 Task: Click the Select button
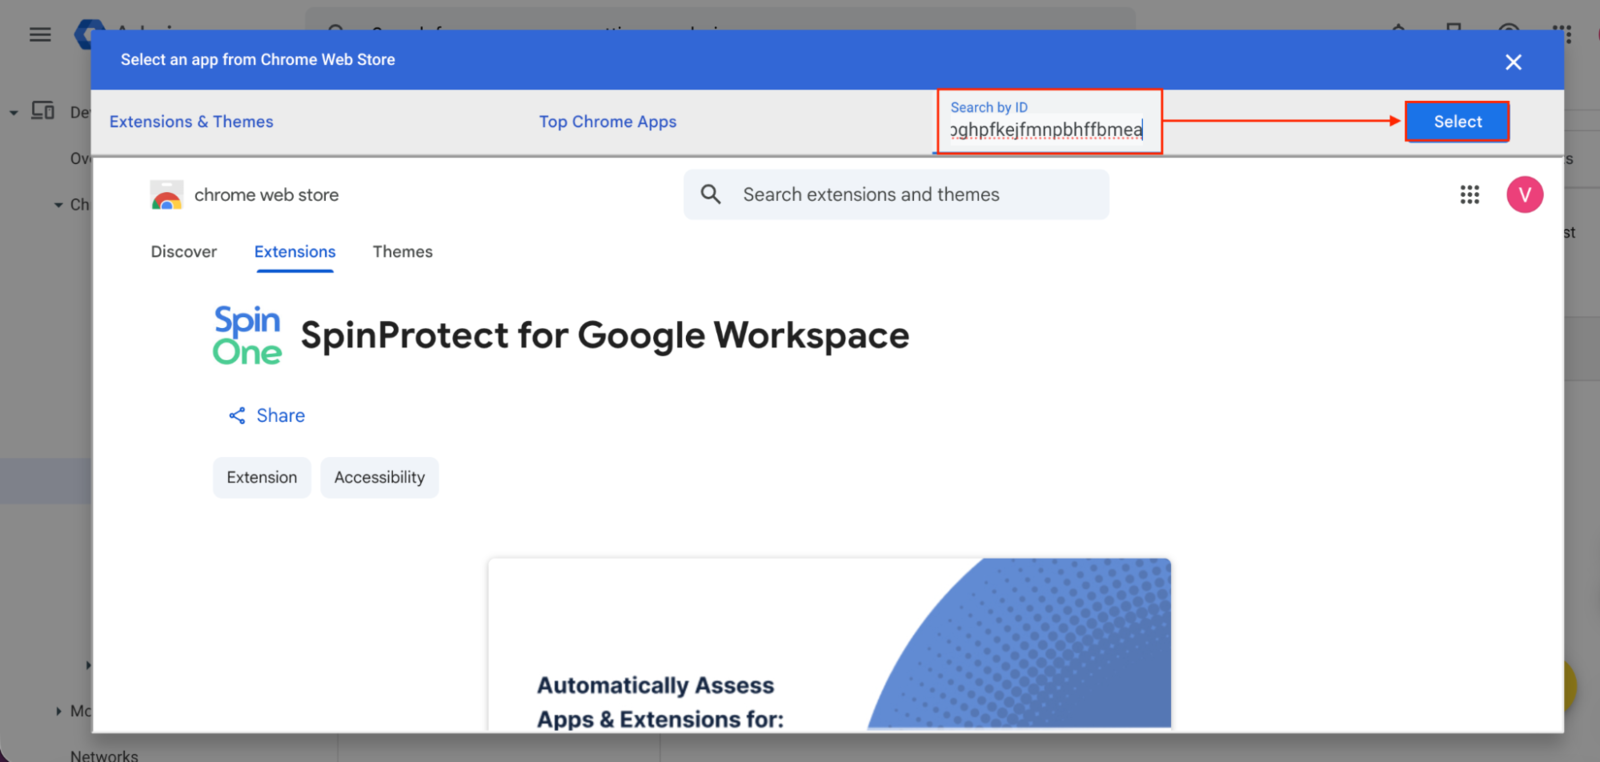(x=1457, y=122)
